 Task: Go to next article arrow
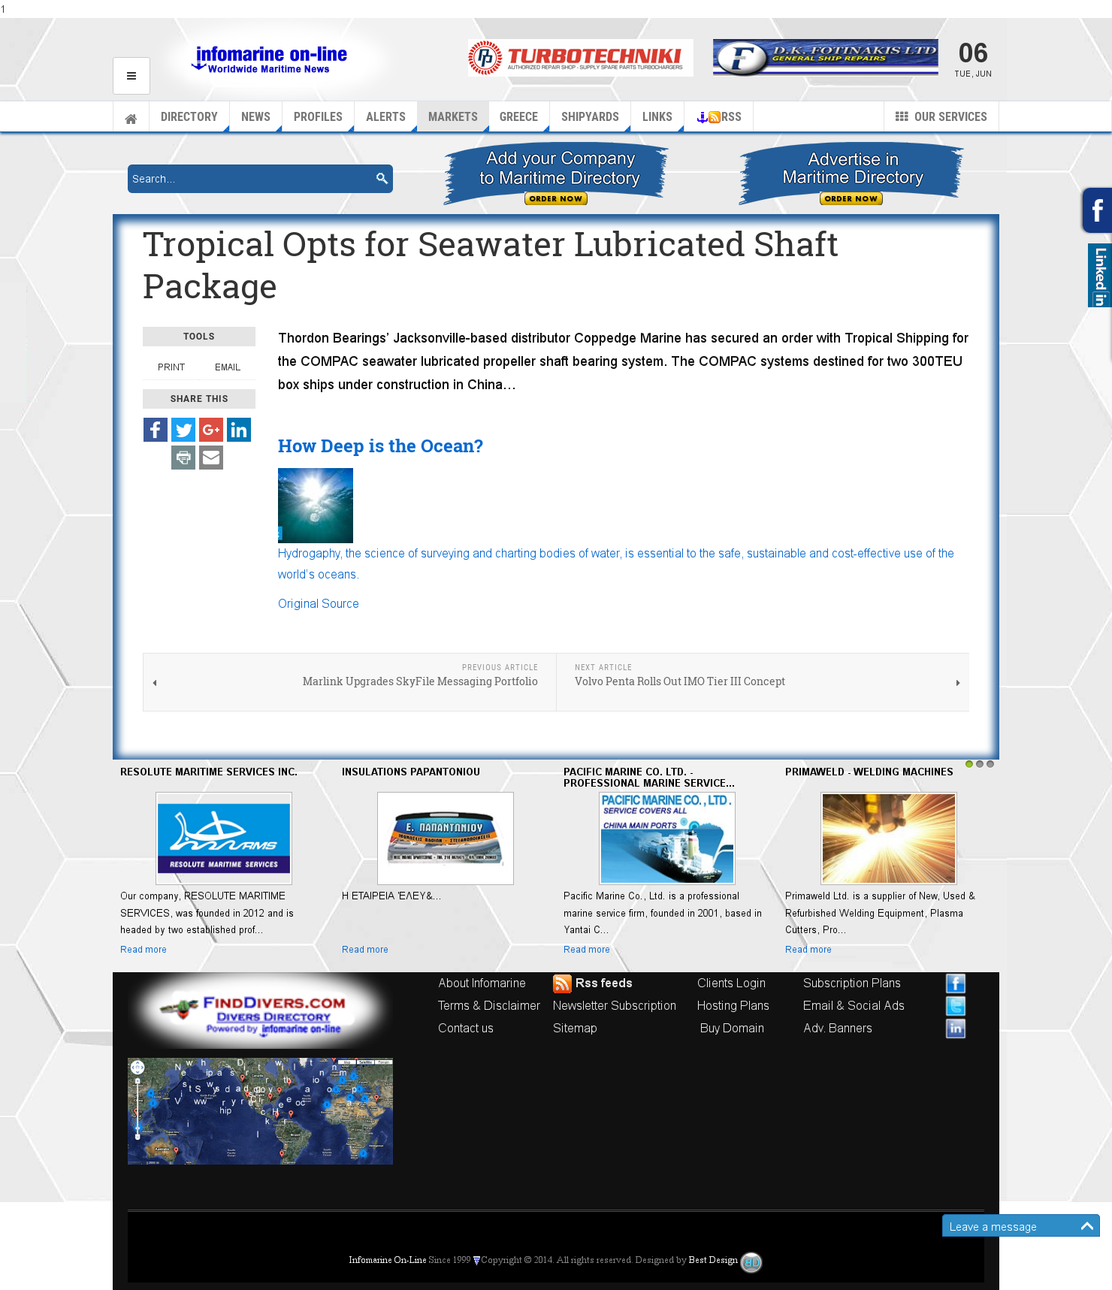(x=958, y=683)
